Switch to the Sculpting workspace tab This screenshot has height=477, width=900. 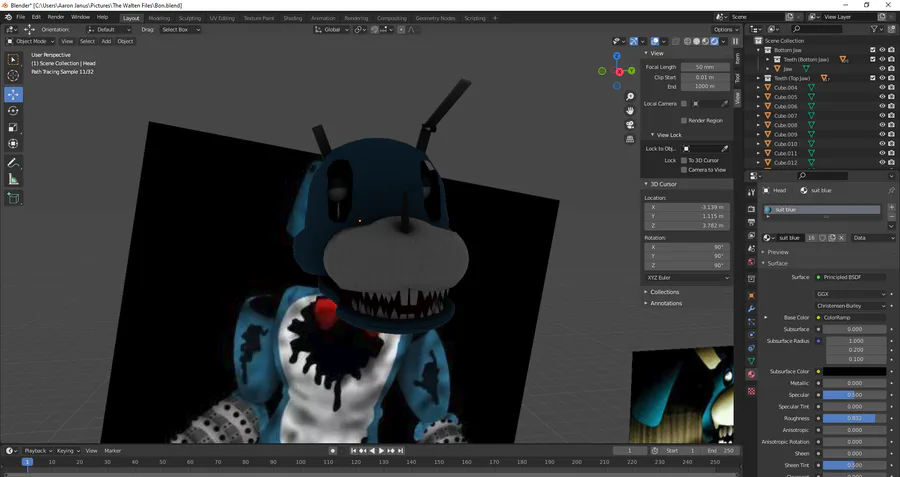click(189, 18)
